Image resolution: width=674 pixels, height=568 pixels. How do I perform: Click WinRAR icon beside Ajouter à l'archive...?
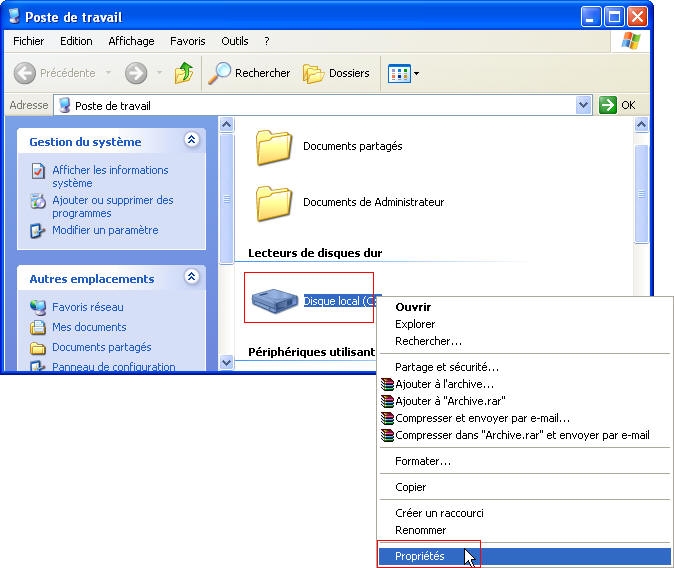[x=387, y=384]
